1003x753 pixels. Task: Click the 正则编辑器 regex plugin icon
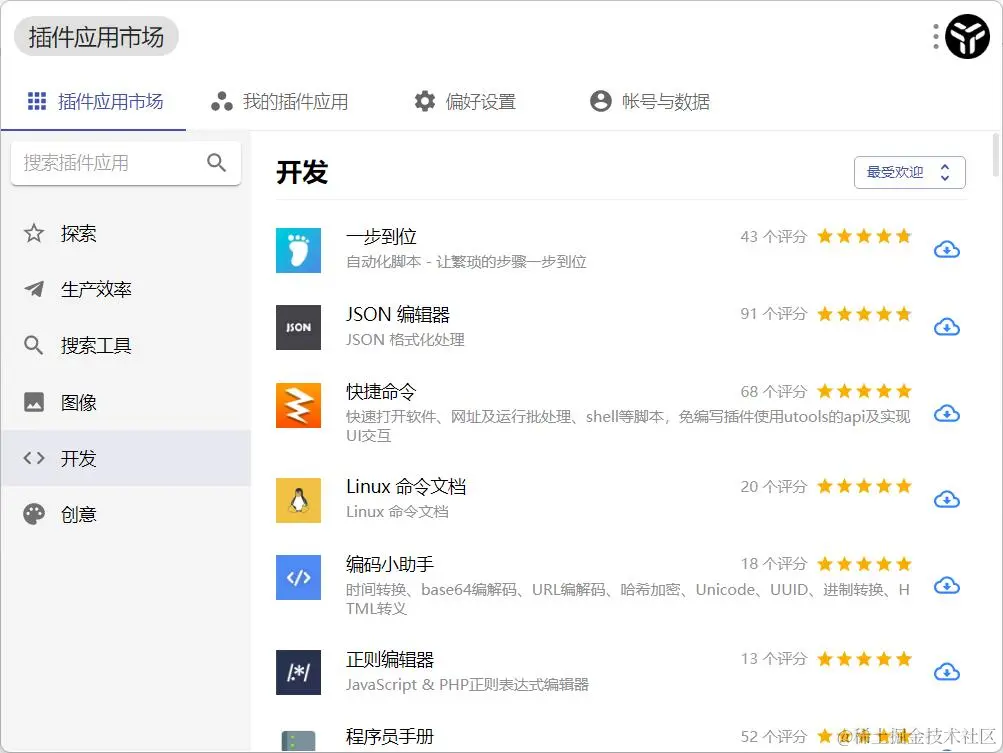pyautogui.click(x=298, y=672)
